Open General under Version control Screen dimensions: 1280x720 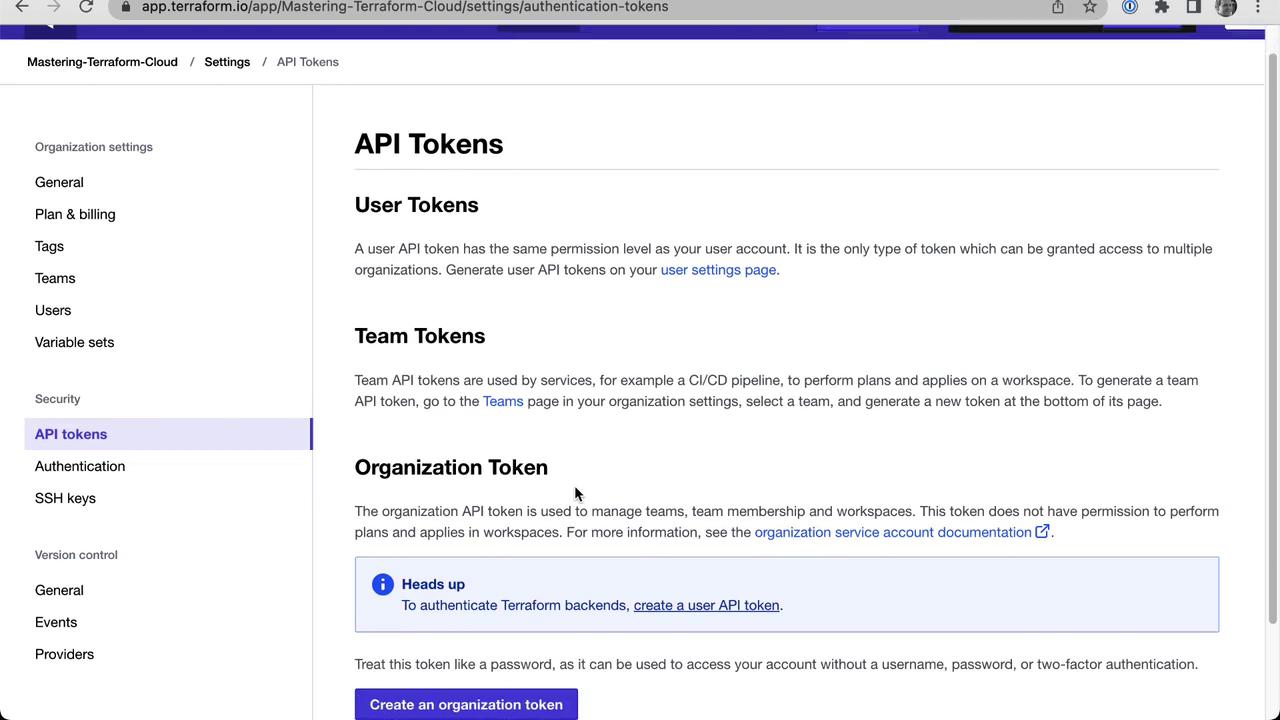[x=59, y=590]
